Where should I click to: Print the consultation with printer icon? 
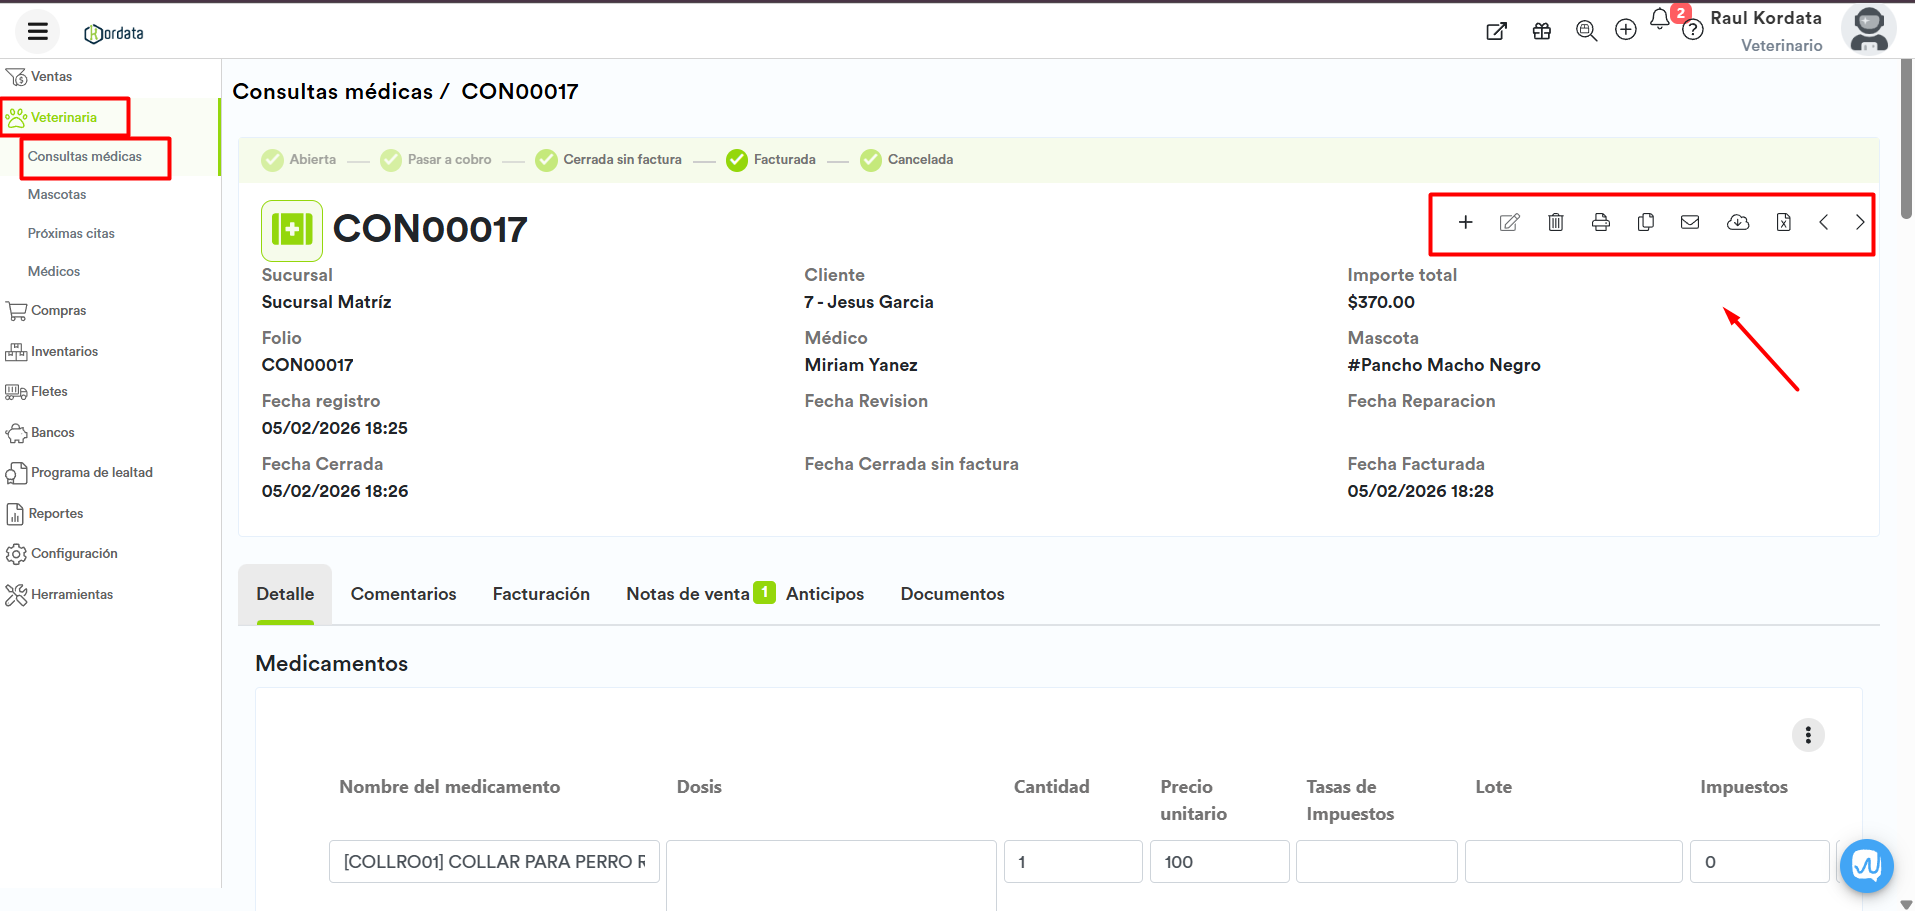coord(1600,222)
